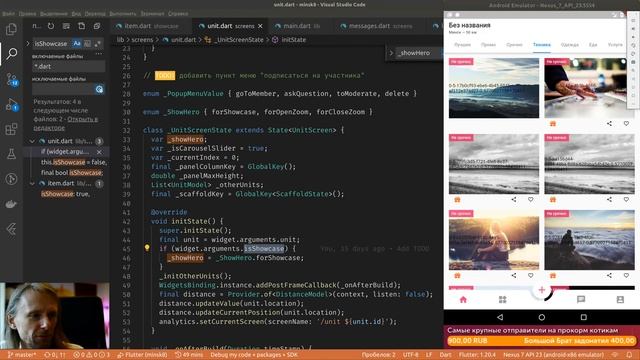The image size is (640, 360).
Task: Toggle search details with the ellipsis
Action: pyautogui.click(x=99, y=53)
